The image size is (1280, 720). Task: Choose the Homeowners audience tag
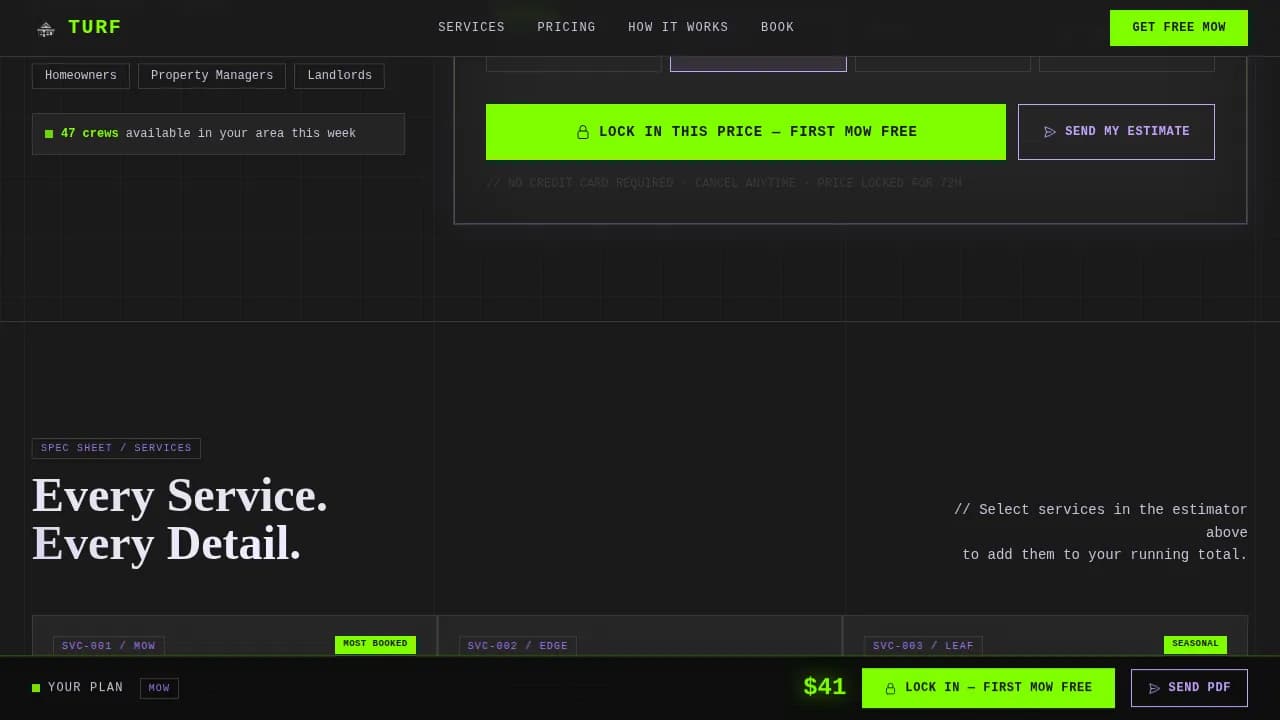coord(81,76)
